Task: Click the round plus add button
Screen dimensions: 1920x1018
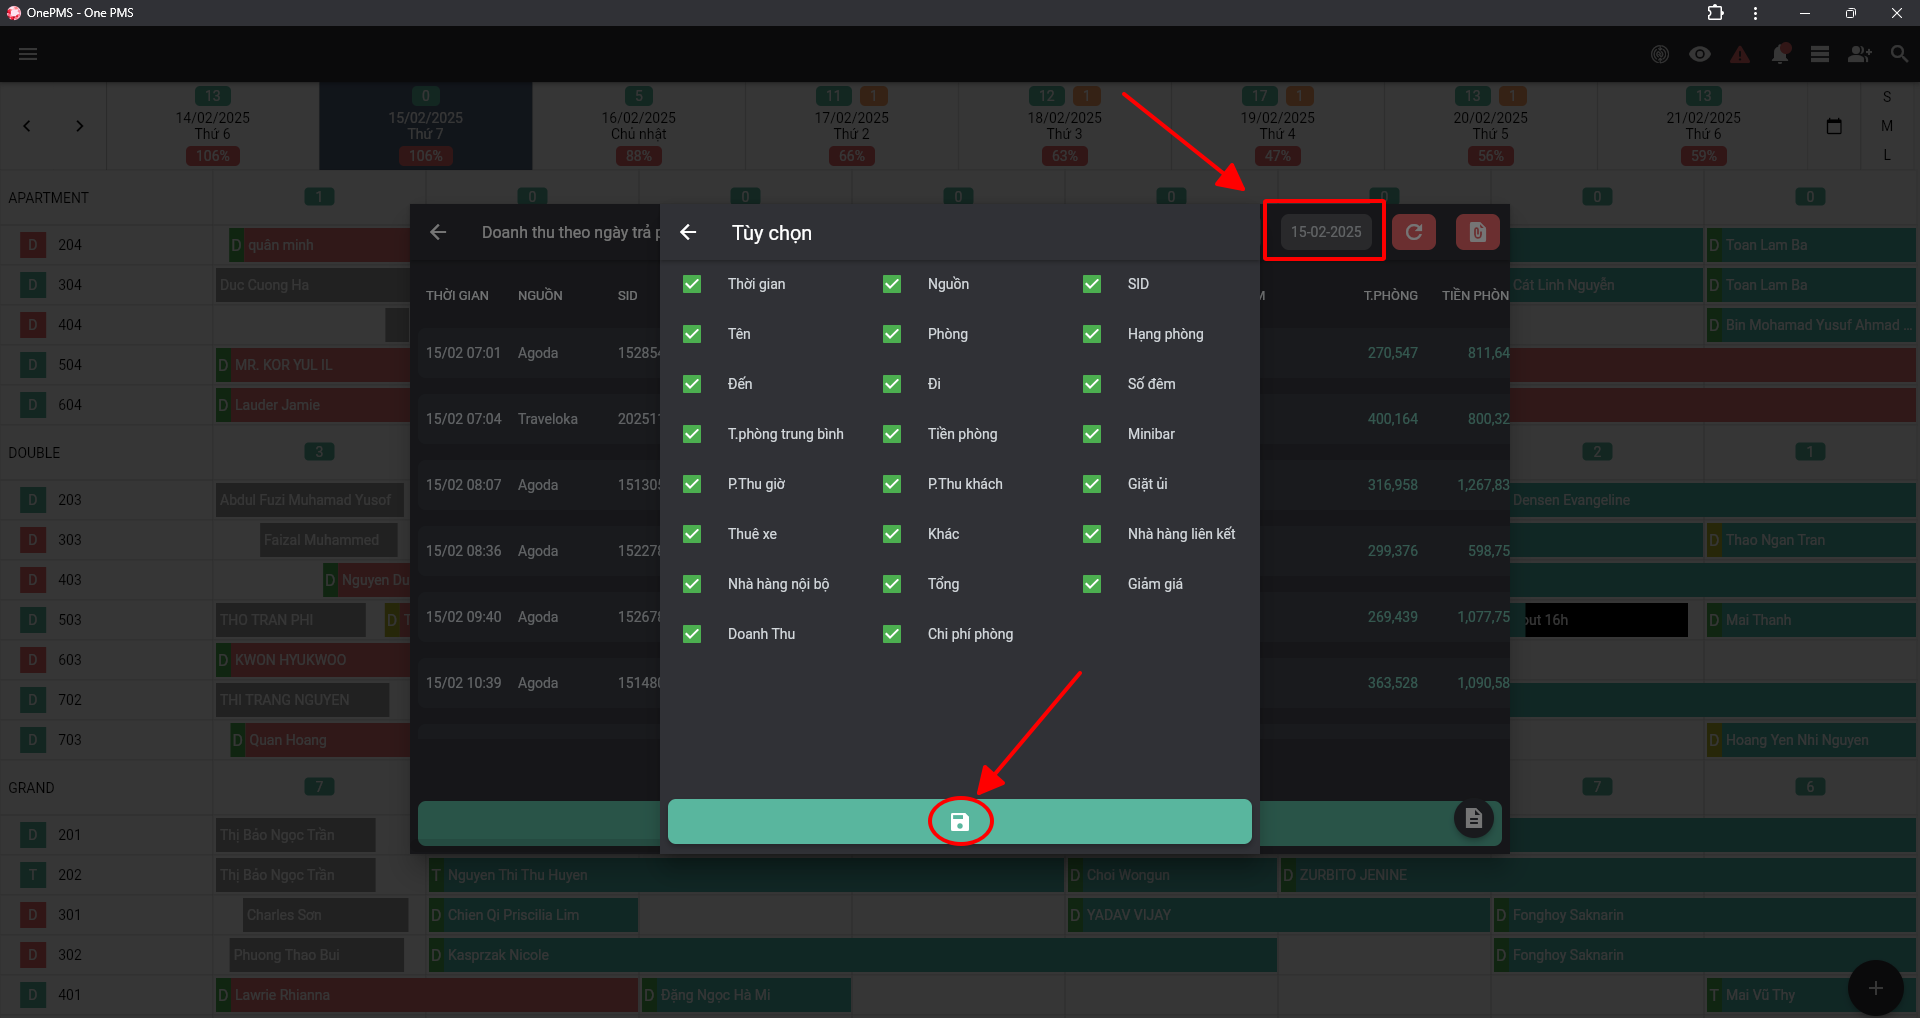Action: pos(1876,988)
